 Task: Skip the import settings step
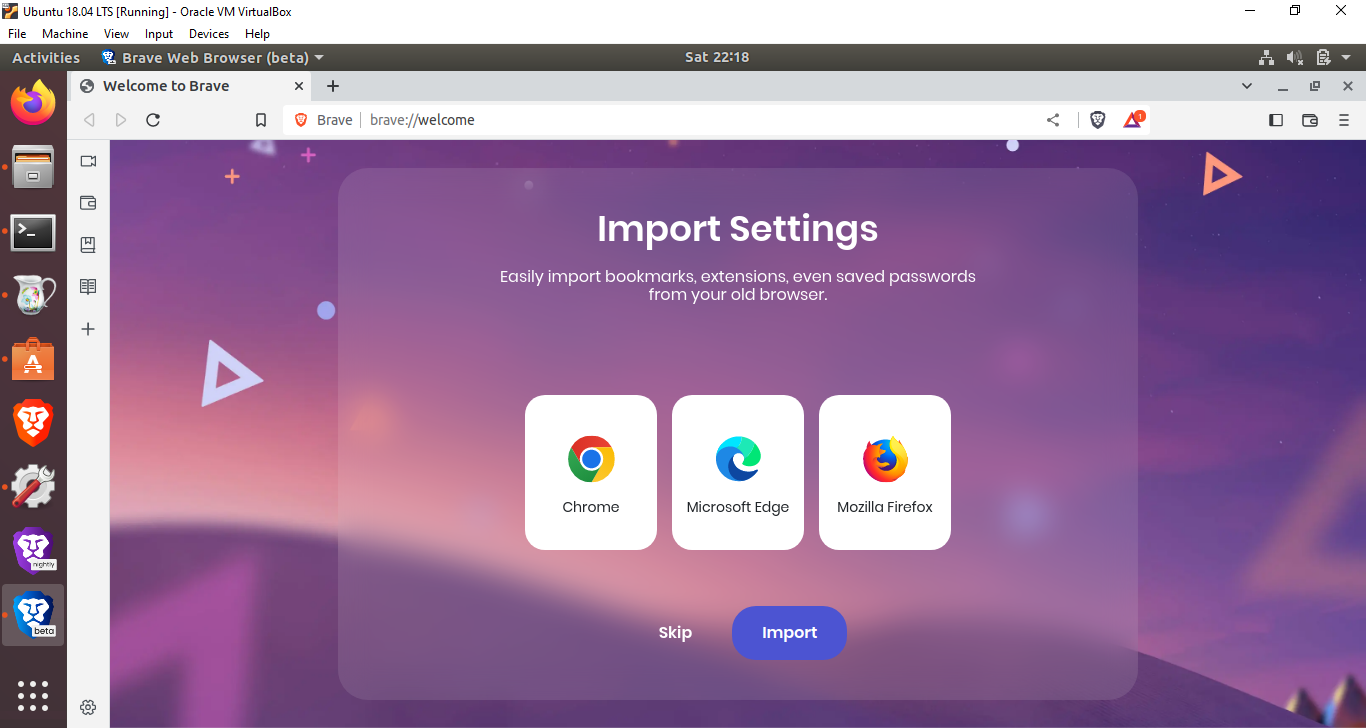675,632
